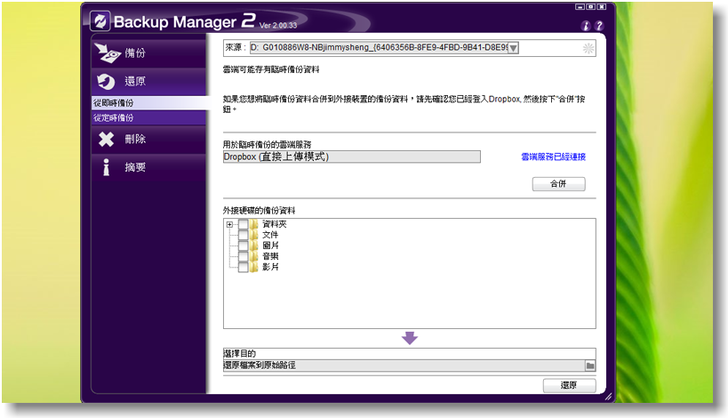Check the 影片 checkbox
Screen dimensions: 728x418
(x=243, y=267)
